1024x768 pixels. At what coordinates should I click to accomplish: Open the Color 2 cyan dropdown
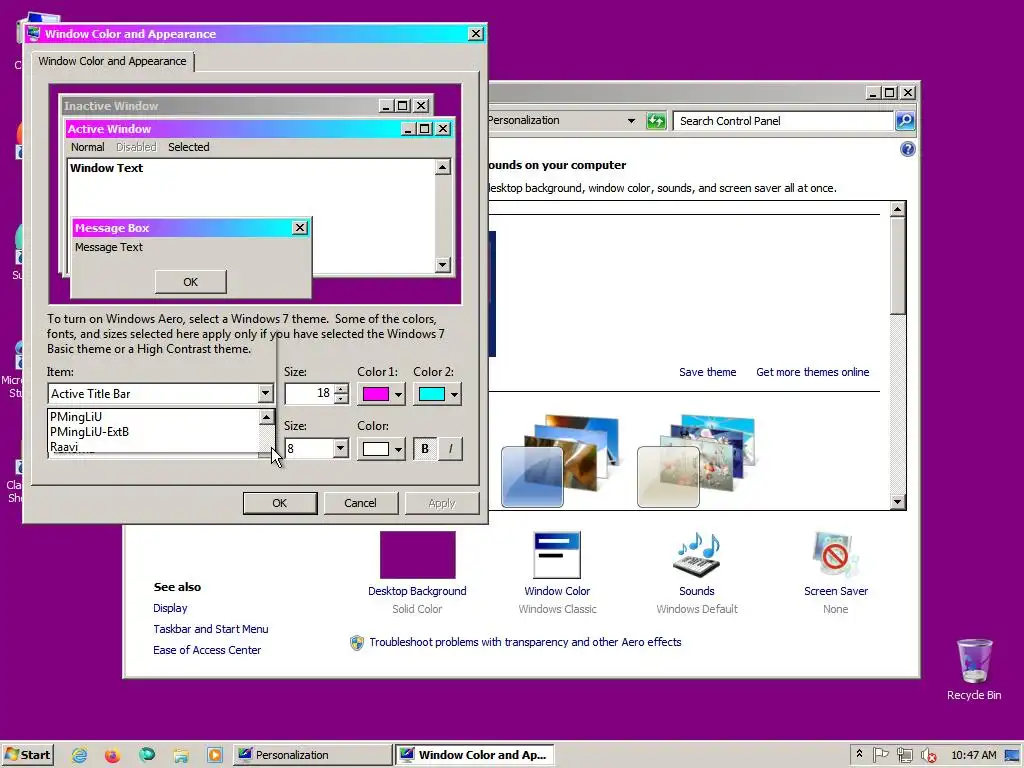[437, 394]
